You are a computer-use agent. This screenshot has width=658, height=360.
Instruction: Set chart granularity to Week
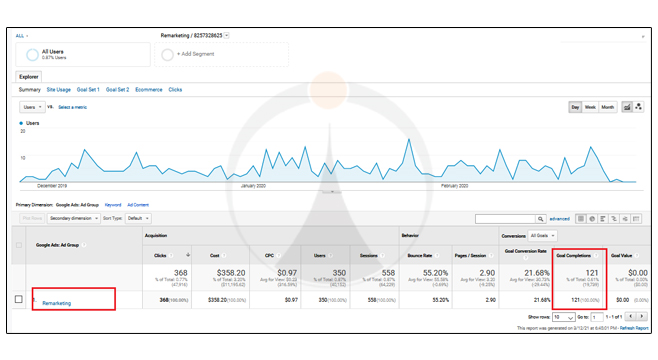[590, 107]
